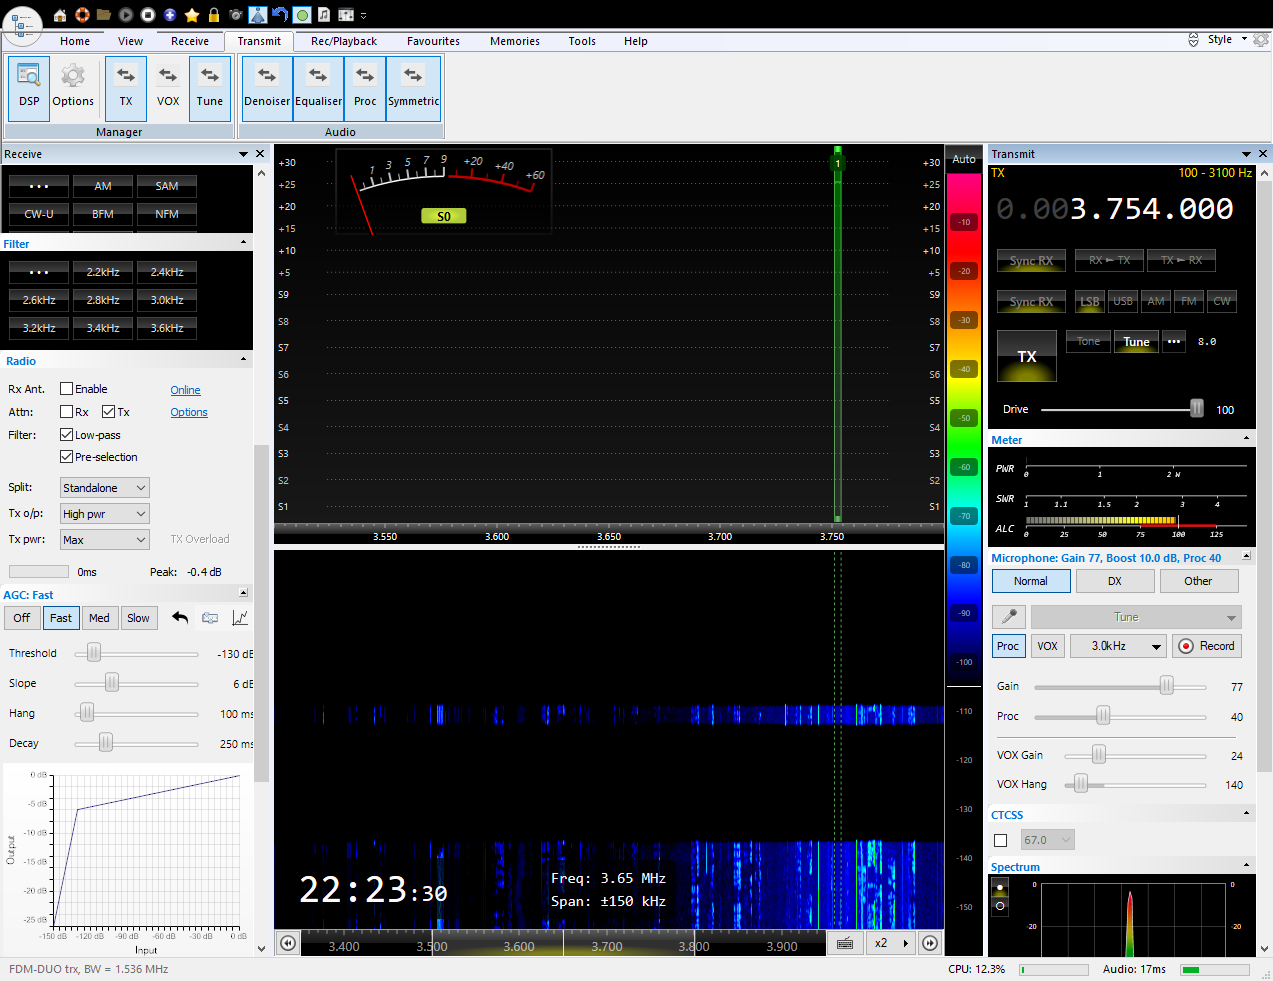Switch to the Receive ribbon tab
Screen dimensions: 1273x981
click(190, 41)
